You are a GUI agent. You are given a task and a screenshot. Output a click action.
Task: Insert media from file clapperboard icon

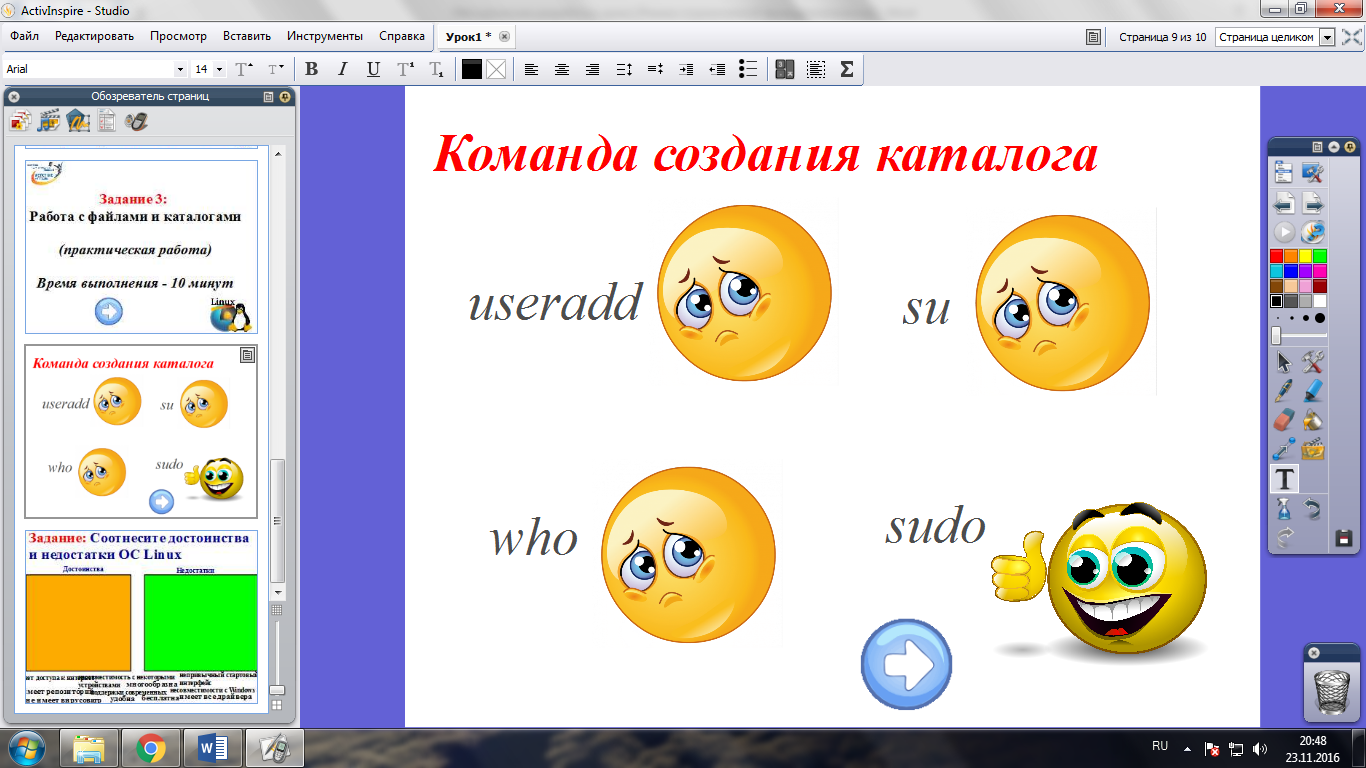click(x=1313, y=449)
